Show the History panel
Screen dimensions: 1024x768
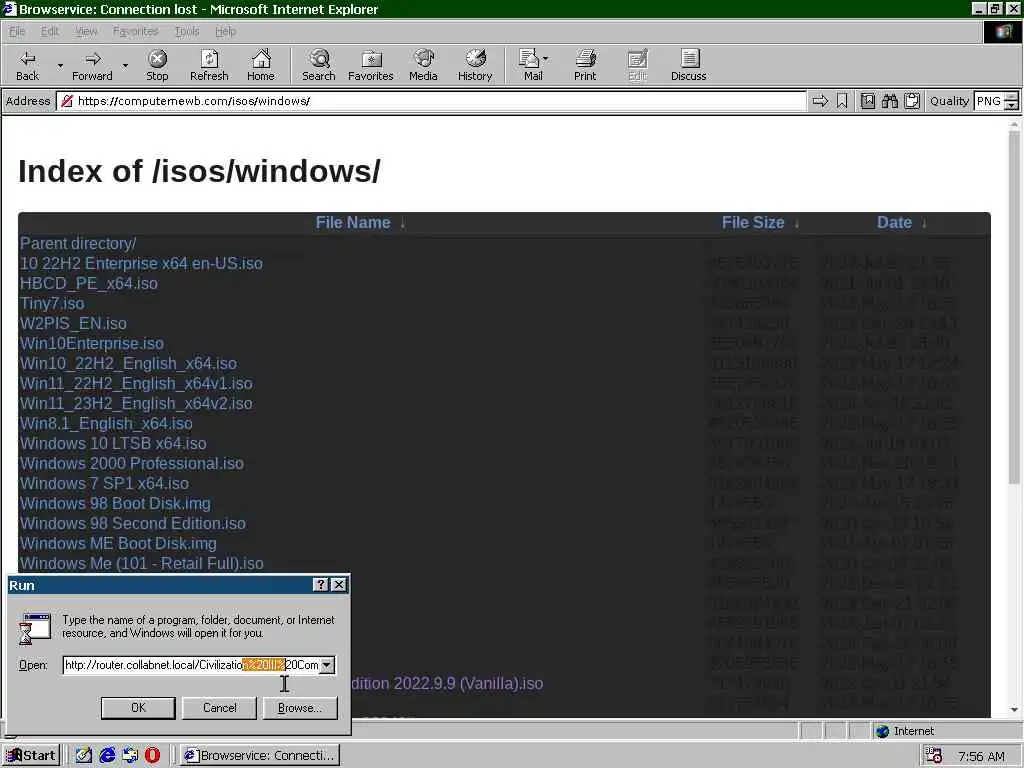[475, 65]
